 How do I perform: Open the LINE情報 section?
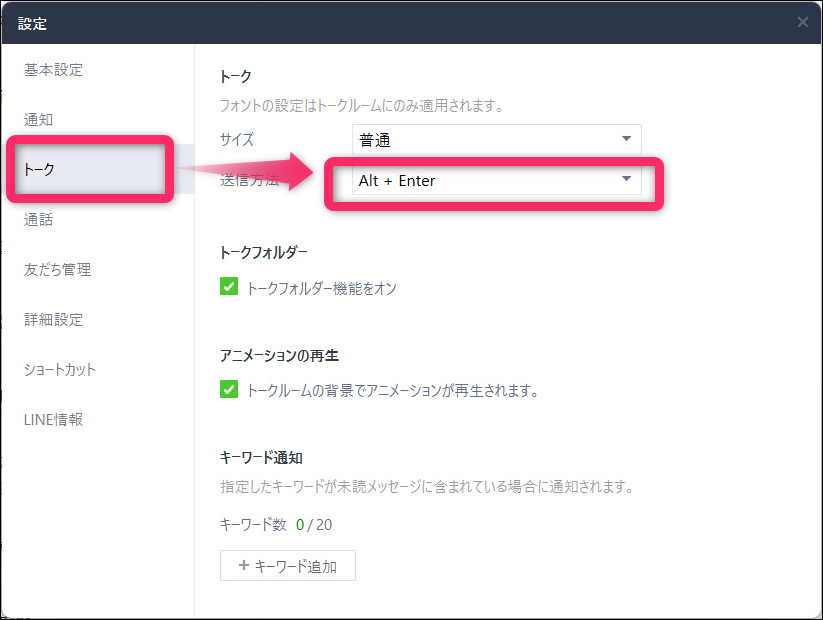53,419
